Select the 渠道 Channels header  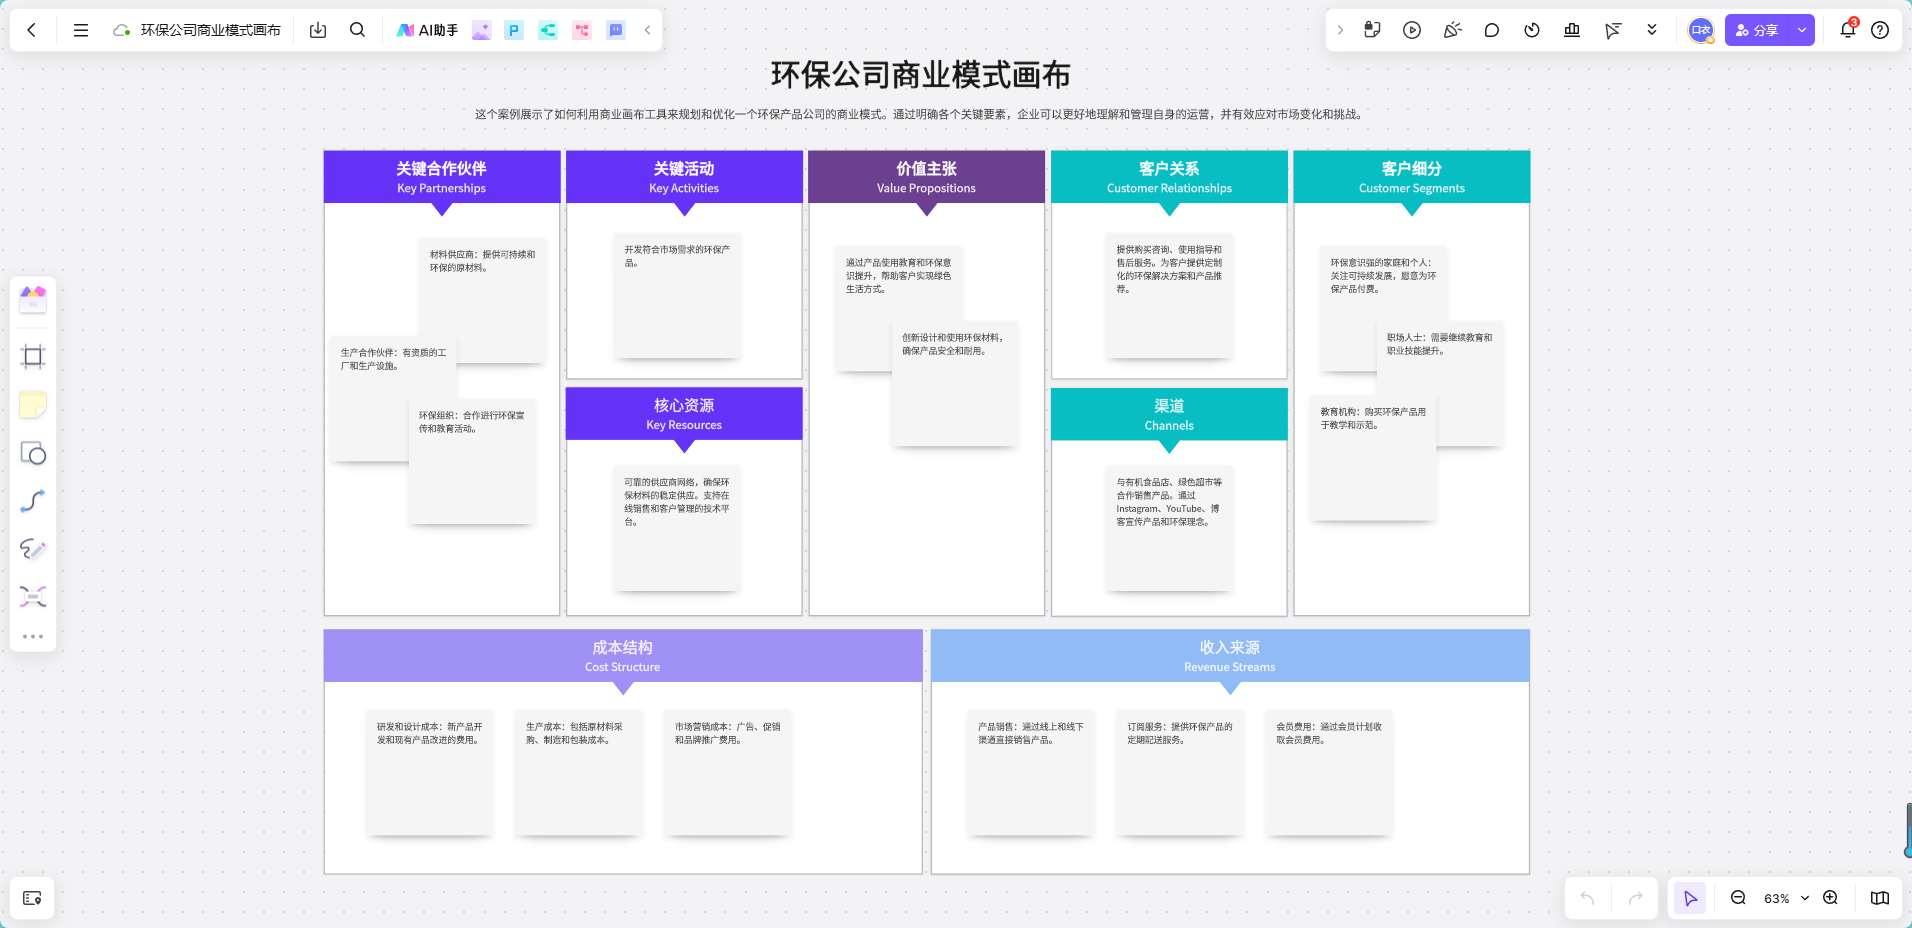pyautogui.click(x=1169, y=414)
